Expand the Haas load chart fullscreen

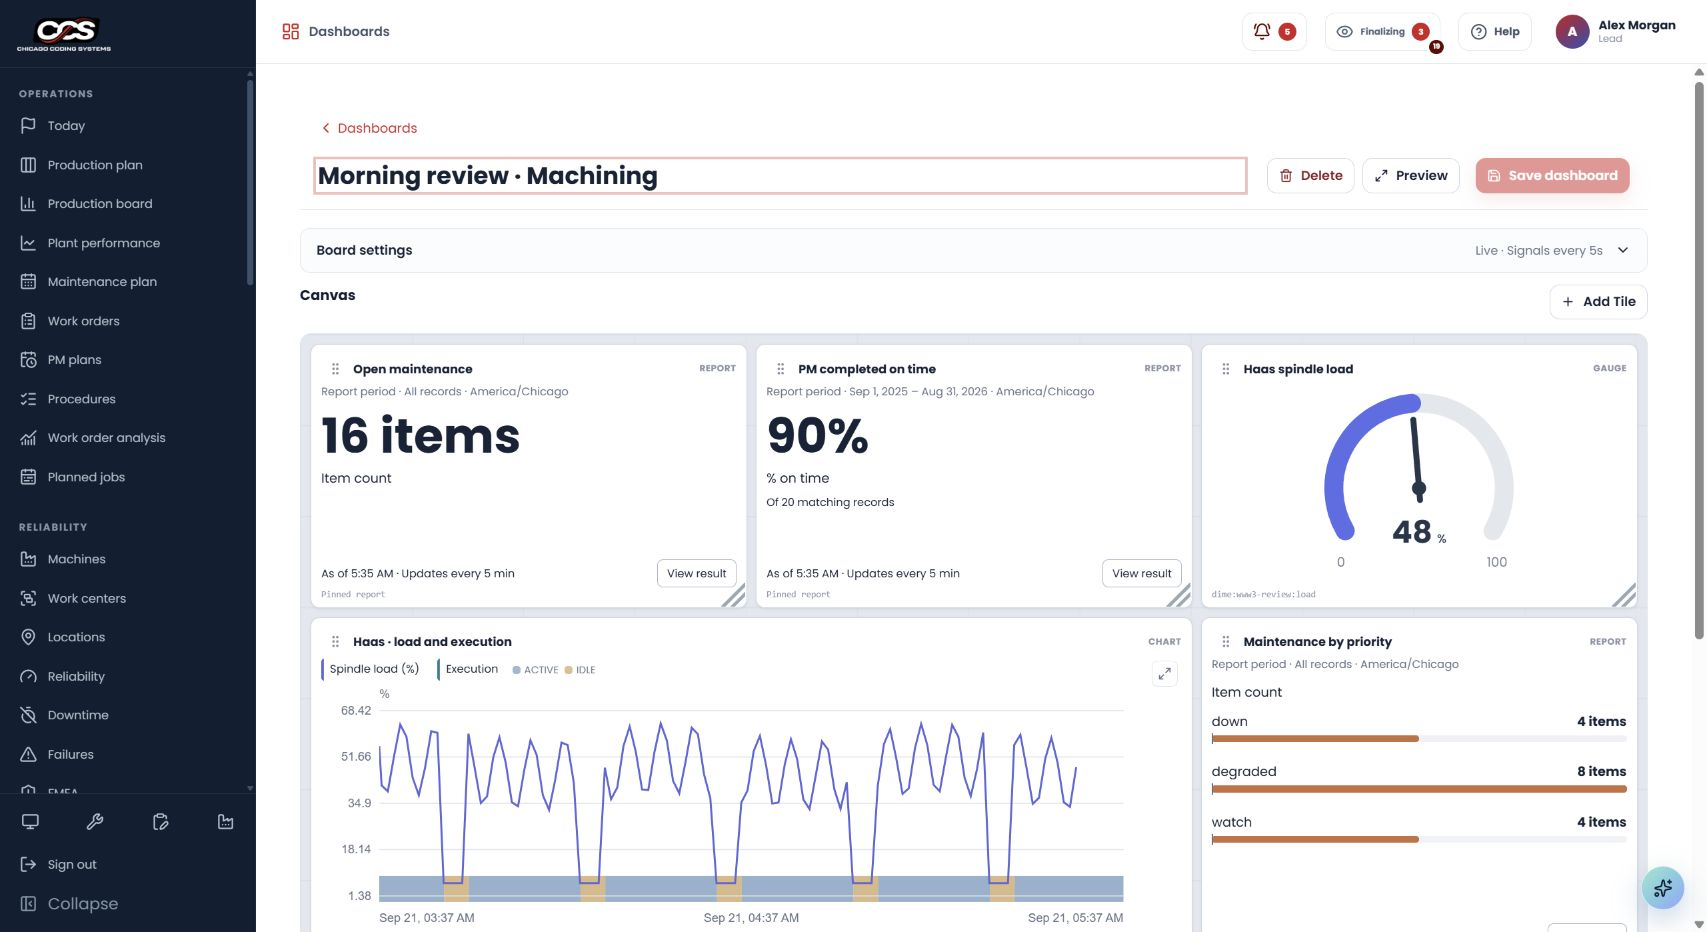coord(1165,674)
